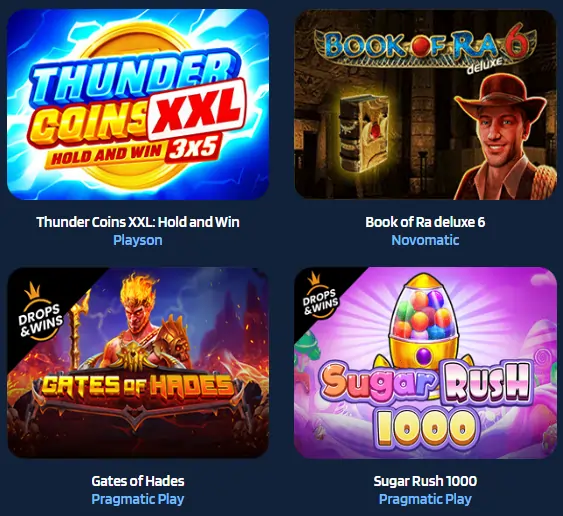The width and height of the screenshot is (563, 516).
Task: Click the Thunder Coins XXL: Hold and Win title
Action: (138, 222)
